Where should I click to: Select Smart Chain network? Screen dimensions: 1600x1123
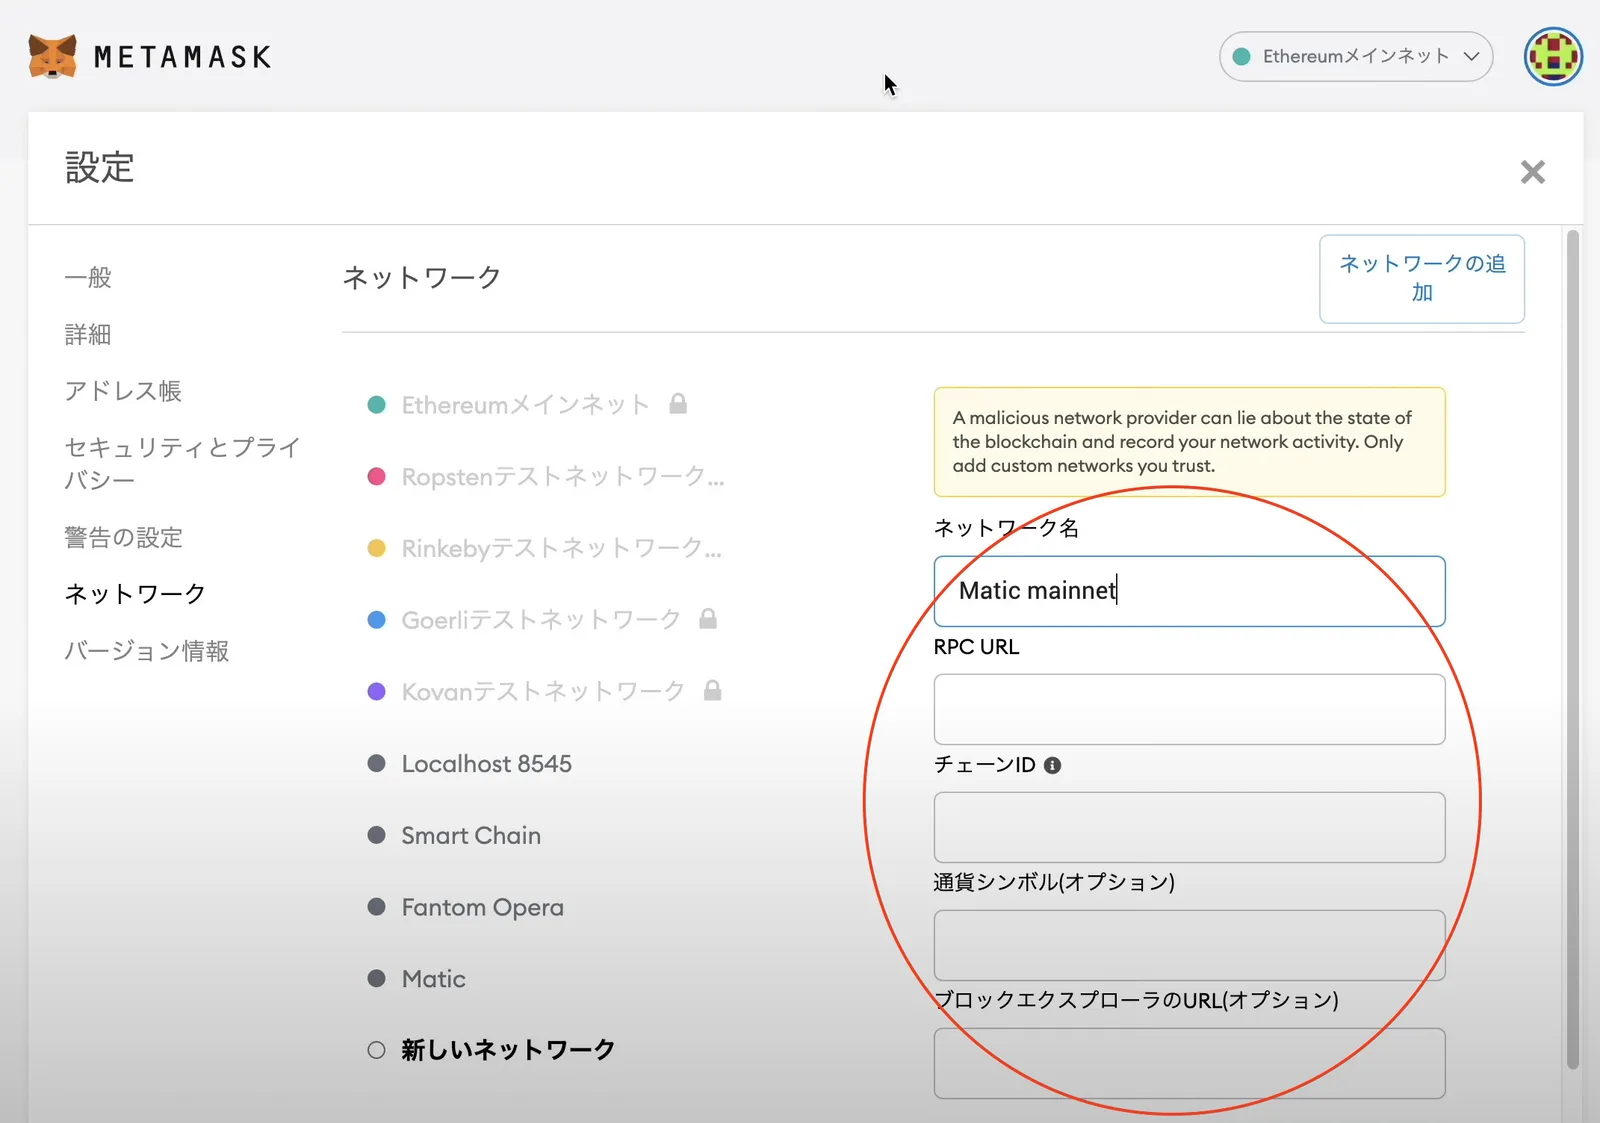click(x=471, y=835)
